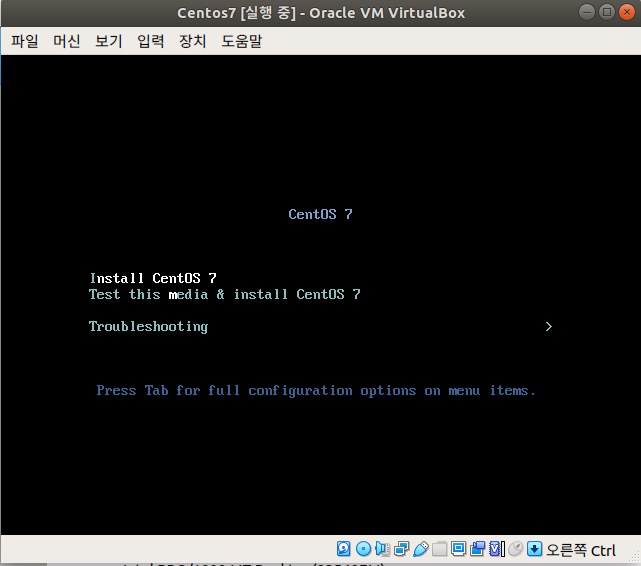Maximize the VirtualBox window
Screen dimensions: 641x566
[607, 12]
